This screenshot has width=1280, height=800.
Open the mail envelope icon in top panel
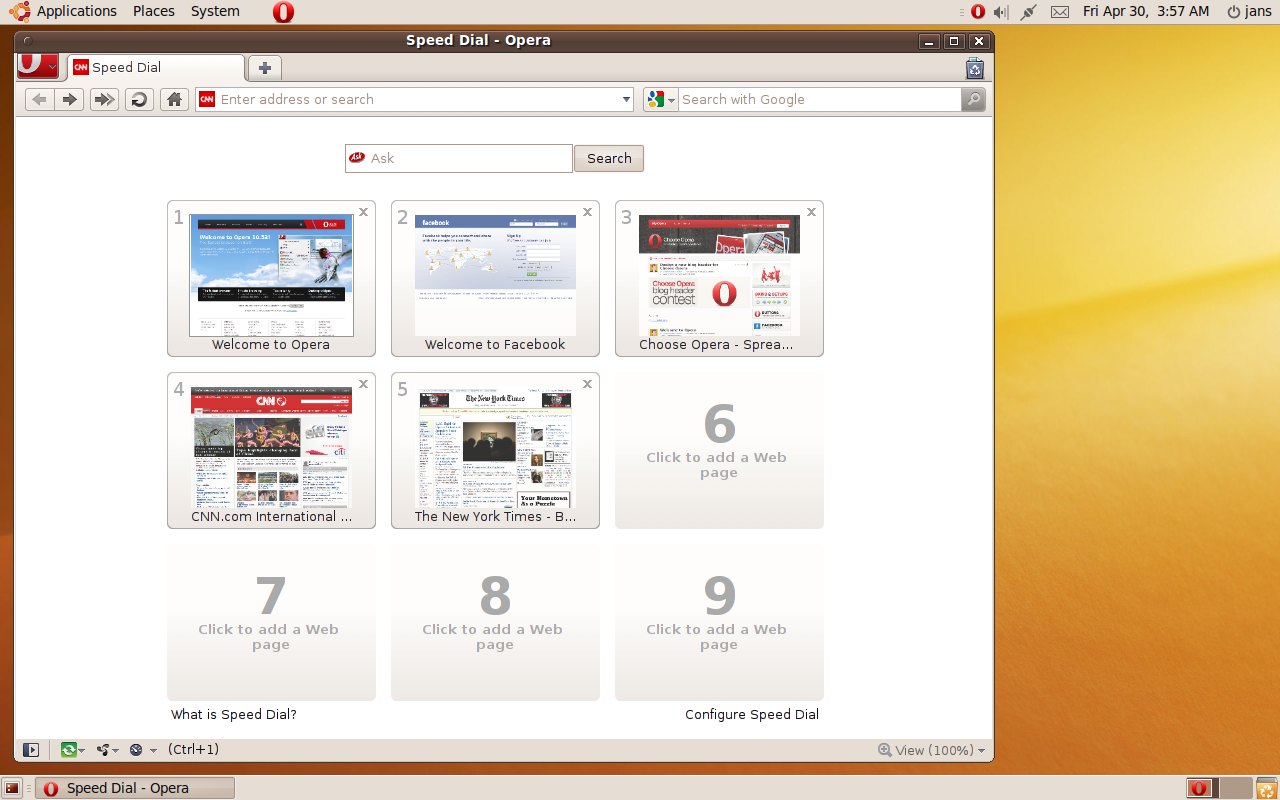1060,11
